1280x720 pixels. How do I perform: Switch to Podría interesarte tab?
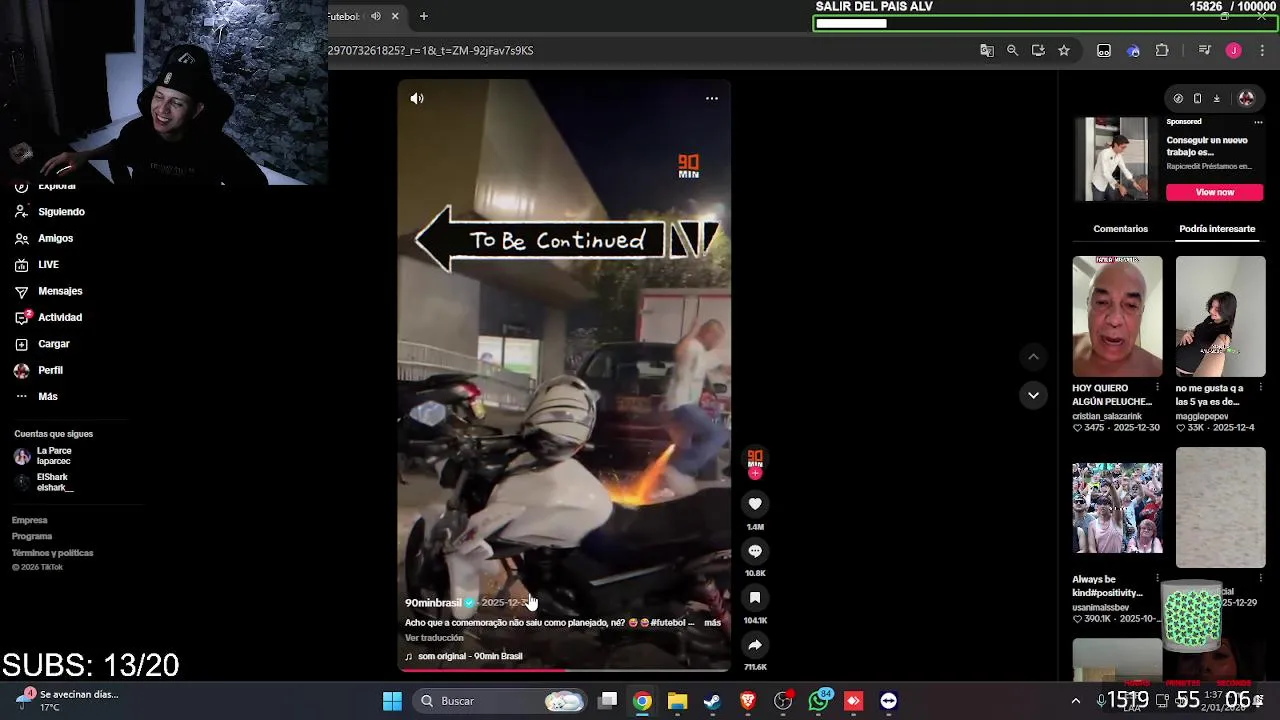click(1217, 229)
